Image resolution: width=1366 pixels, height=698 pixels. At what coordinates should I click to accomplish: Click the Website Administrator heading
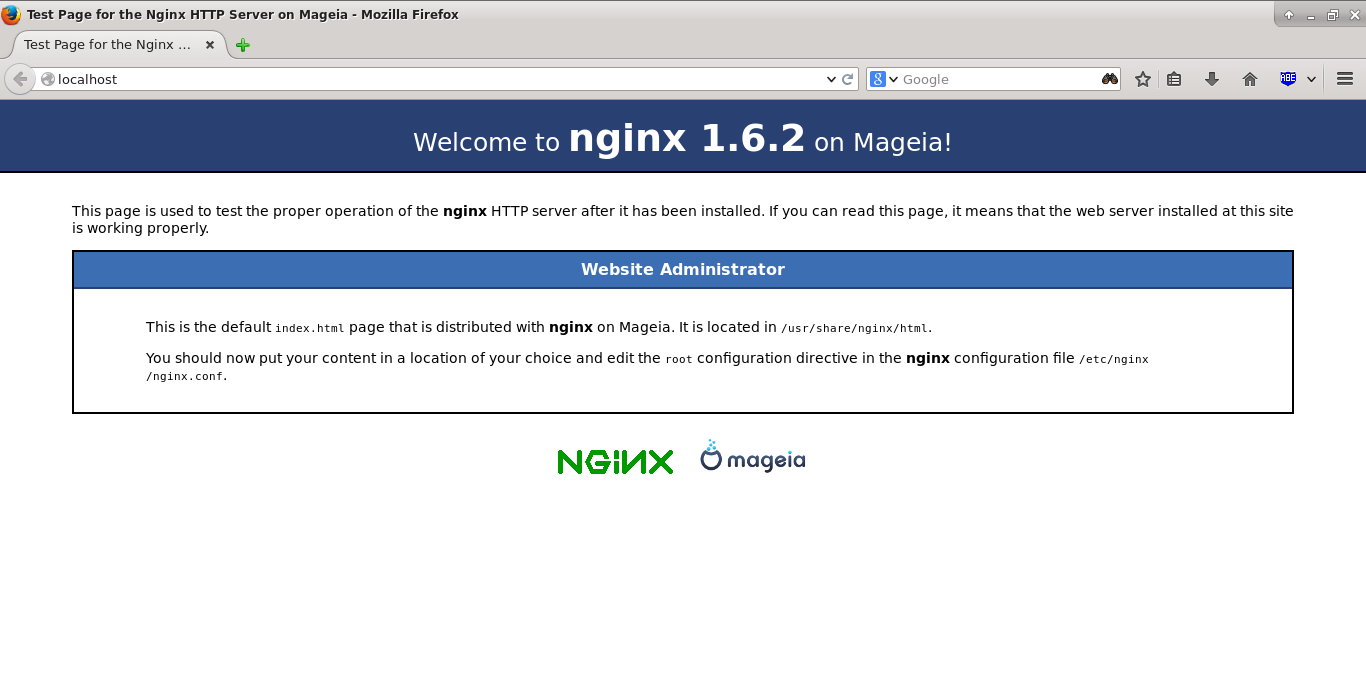pyautogui.click(x=683, y=269)
